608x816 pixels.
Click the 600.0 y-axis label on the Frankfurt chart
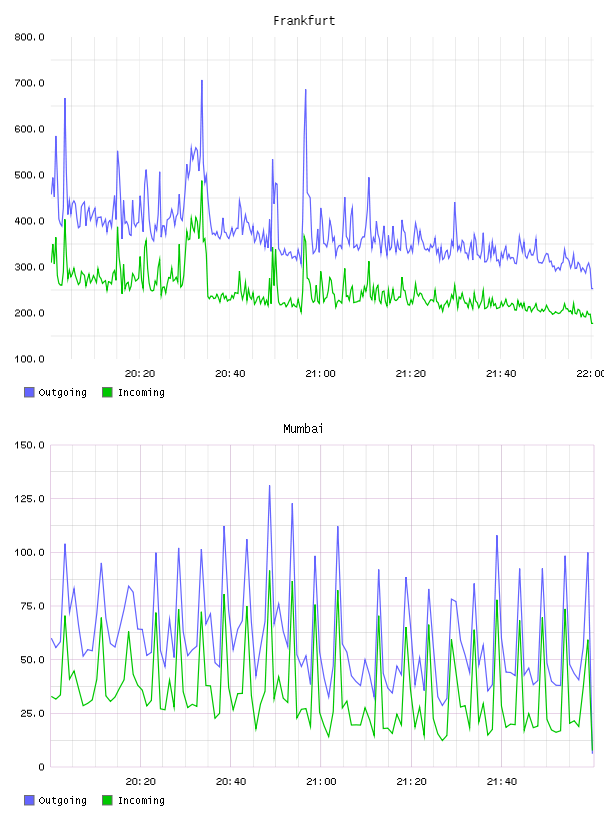point(29,129)
